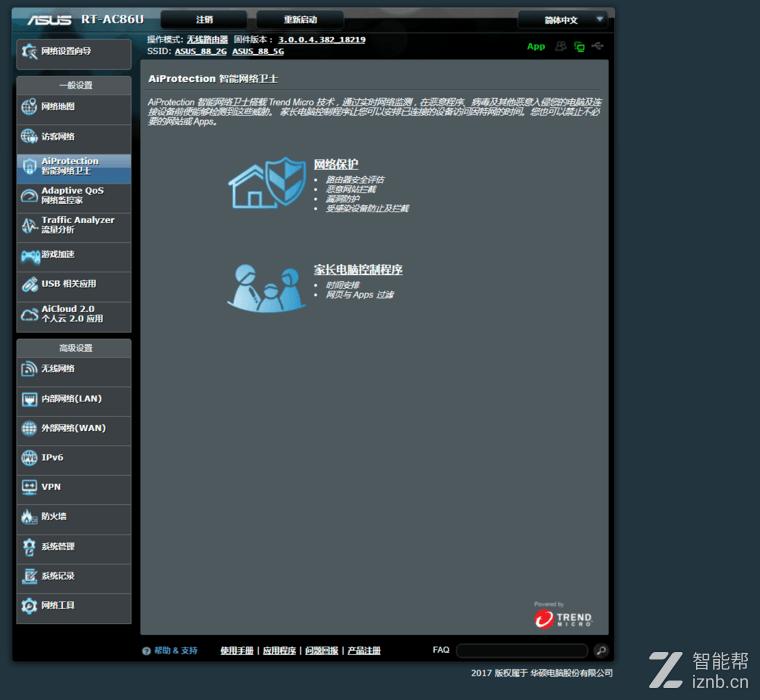Viewport: 760px width, 700px height.
Task: Click the Firewall flame icon
Action: click(x=29, y=517)
